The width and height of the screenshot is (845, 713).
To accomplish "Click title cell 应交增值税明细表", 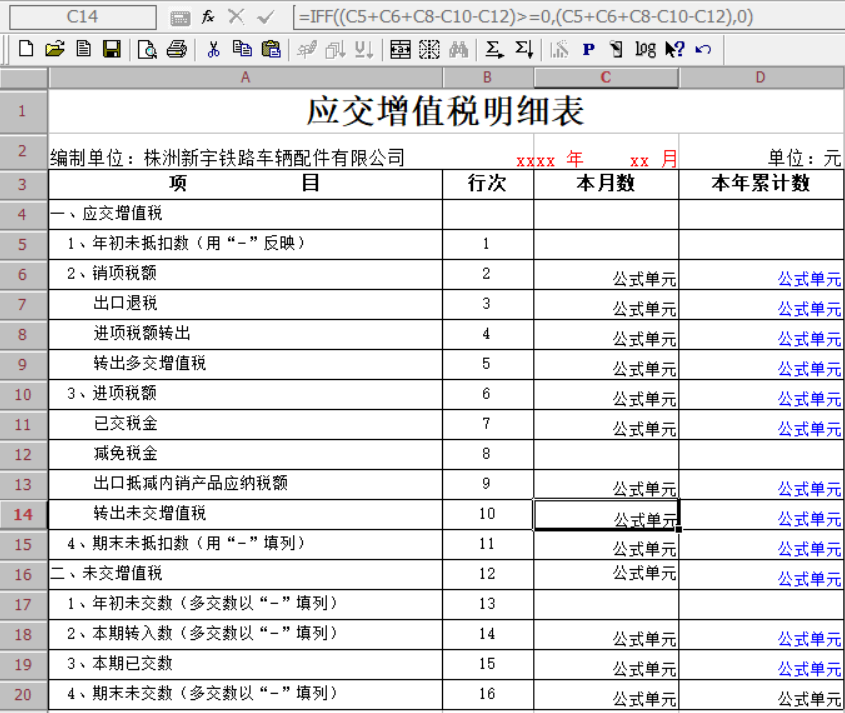I will click(x=446, y=111).
